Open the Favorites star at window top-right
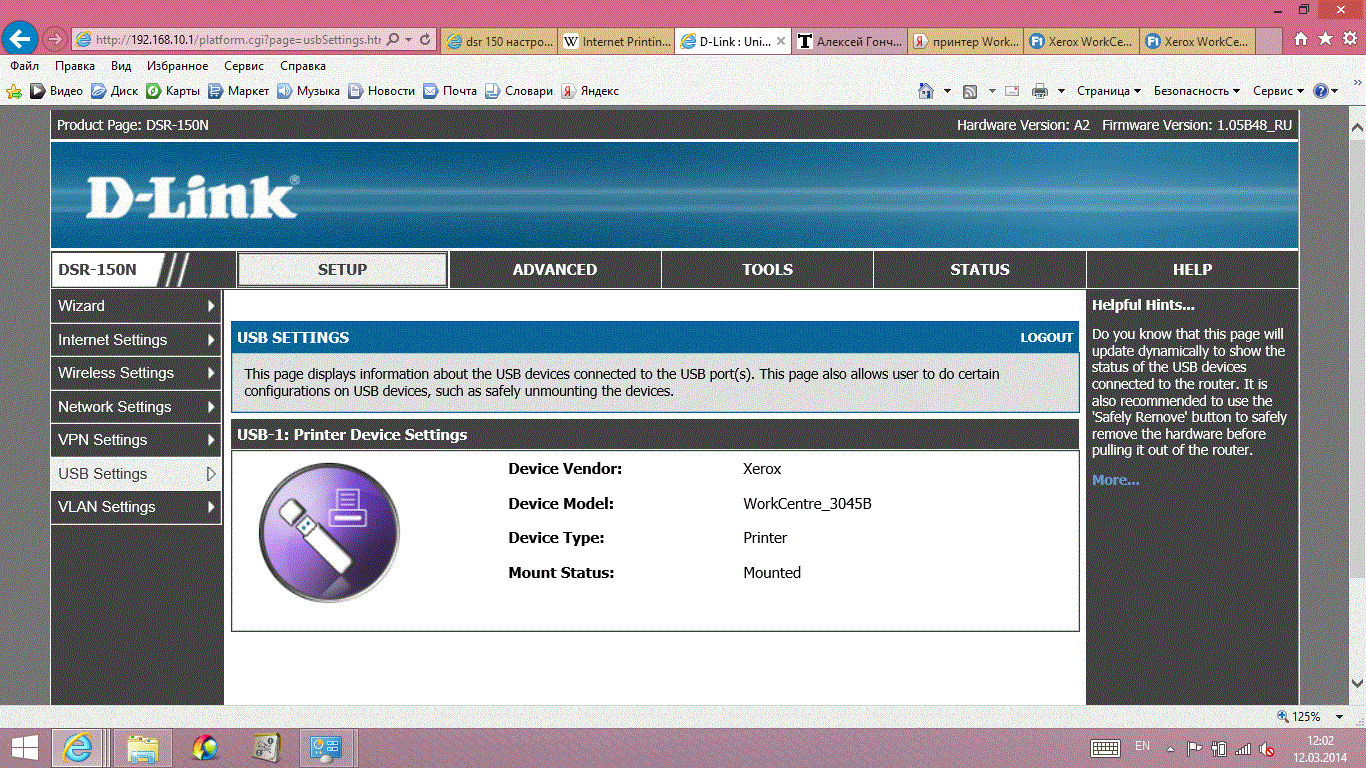This screenshot has height=768, width=1366. pyautogui.click(x=1325, y=39)
